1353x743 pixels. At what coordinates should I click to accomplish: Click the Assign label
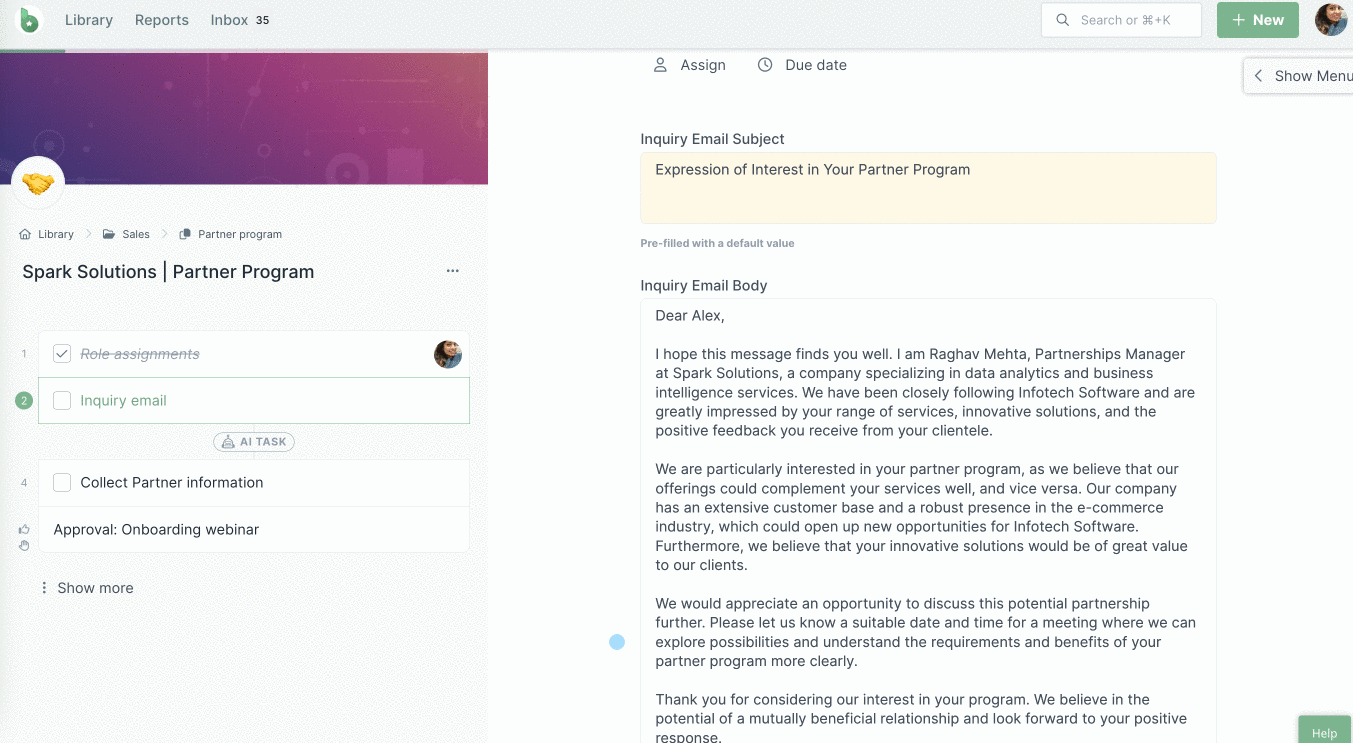[x=703, y=65]
